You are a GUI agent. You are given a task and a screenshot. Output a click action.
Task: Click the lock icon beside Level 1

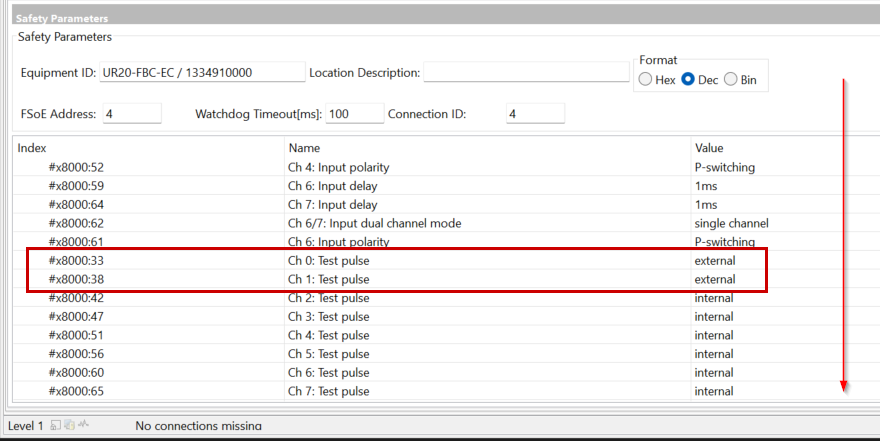[x=55, y=425]
